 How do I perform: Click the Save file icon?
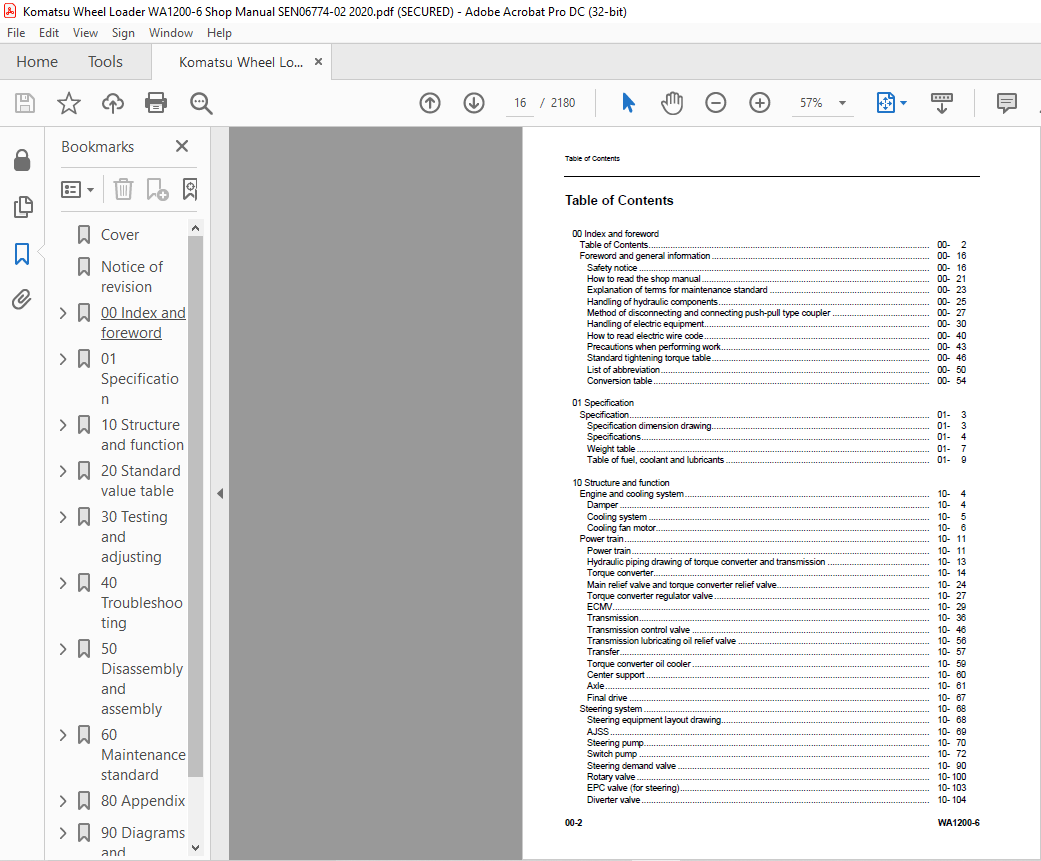[x=25, y=103]
